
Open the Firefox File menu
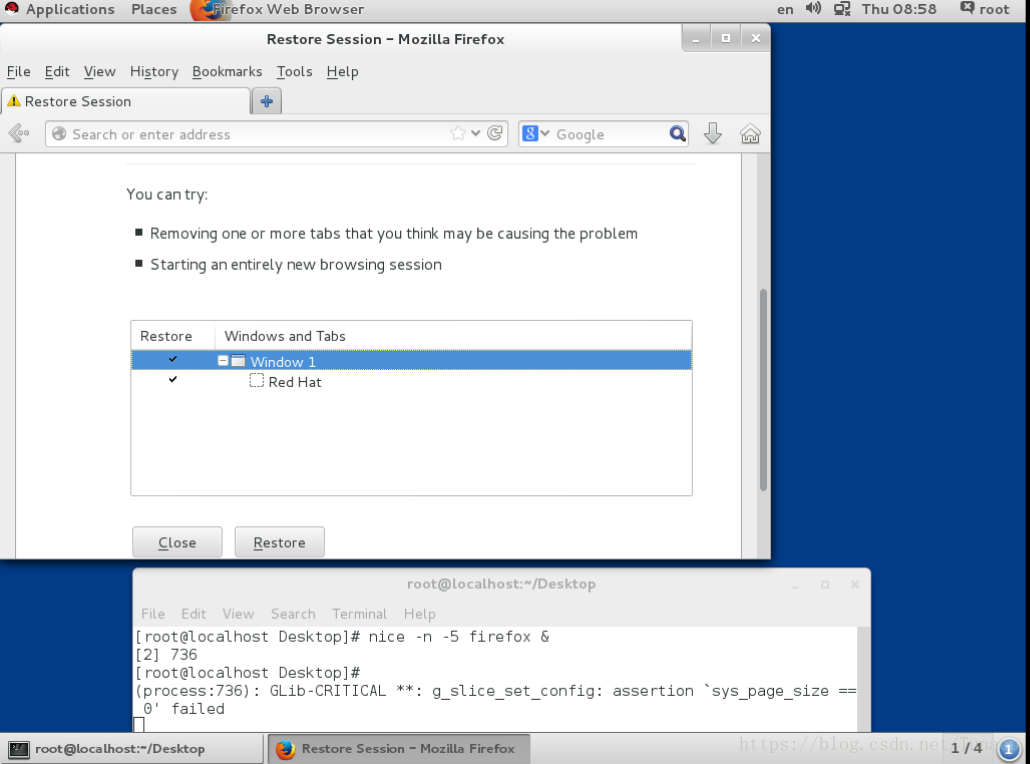18,71
